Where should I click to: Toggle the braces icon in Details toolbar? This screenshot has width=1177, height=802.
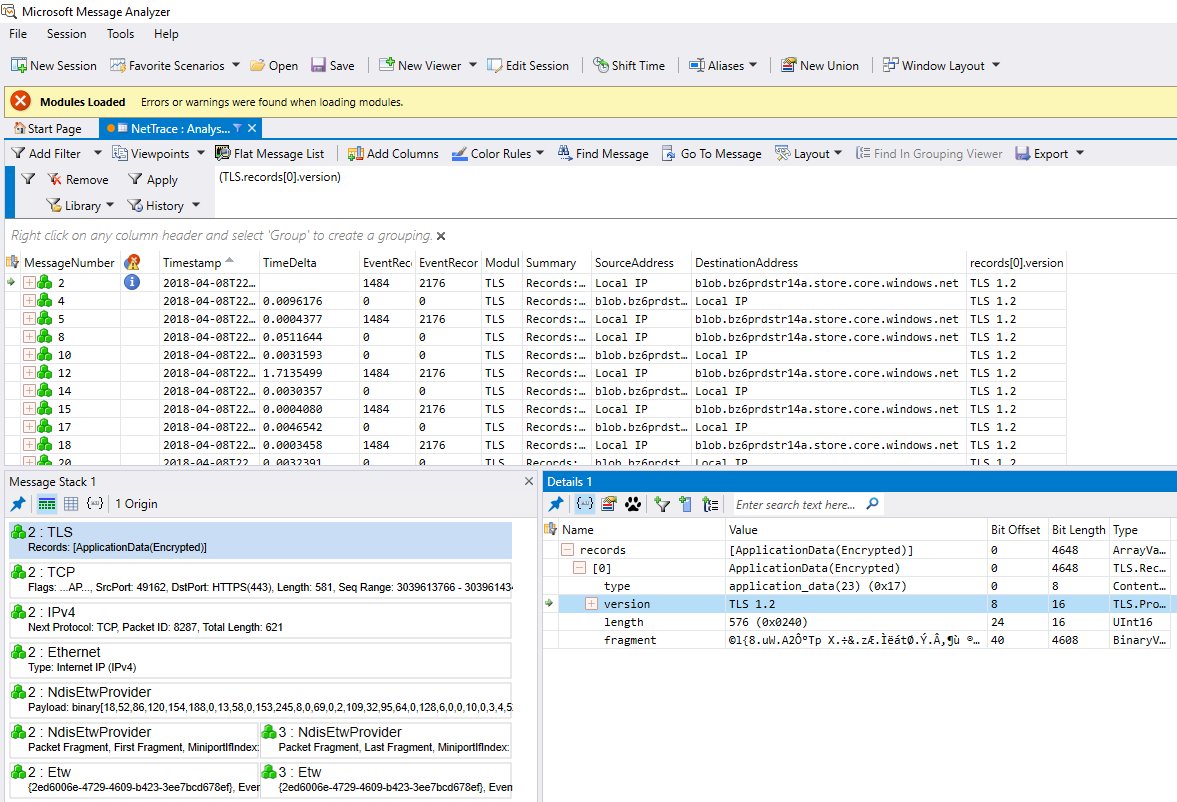click(585, 504)
